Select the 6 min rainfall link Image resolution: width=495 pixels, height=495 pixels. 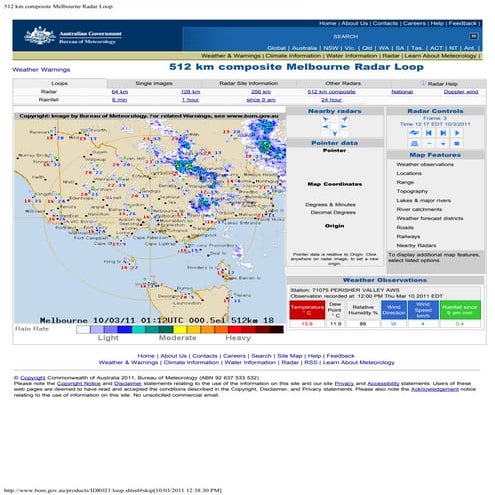(x=119, y=100)
